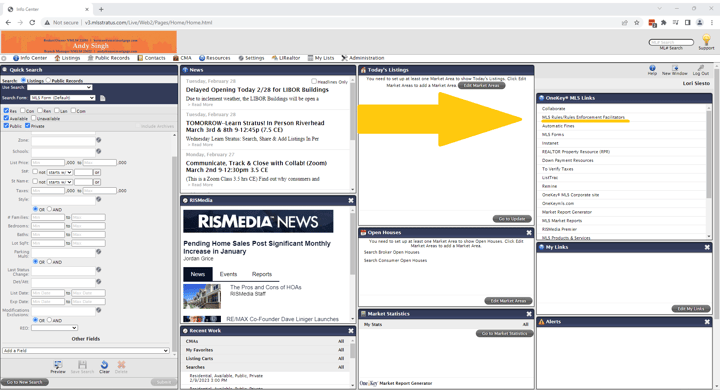Click the Delete search icon
Viewport: 720px width, 390px height.
[x=121, y=365]
